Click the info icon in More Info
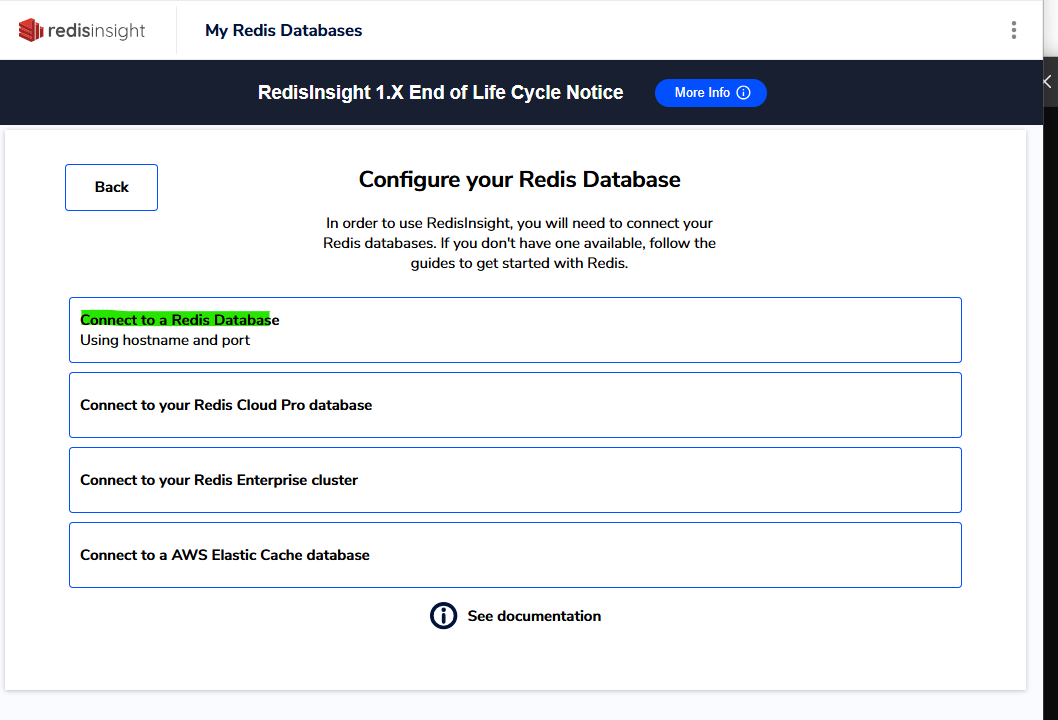The height and width of the screenshot is (720, 1058). [x=744, y=92]
